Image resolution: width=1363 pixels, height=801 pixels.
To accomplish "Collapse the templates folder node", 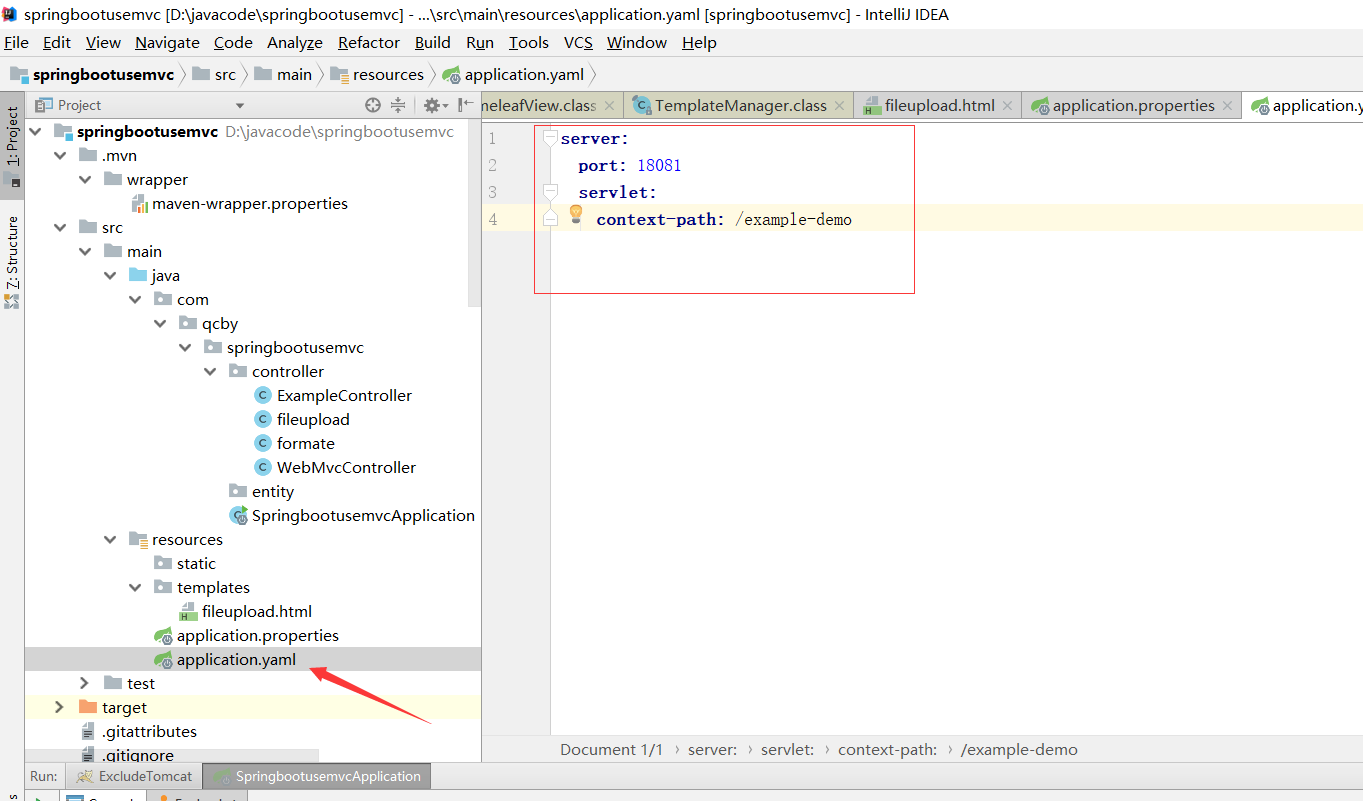I will (135, 587).
